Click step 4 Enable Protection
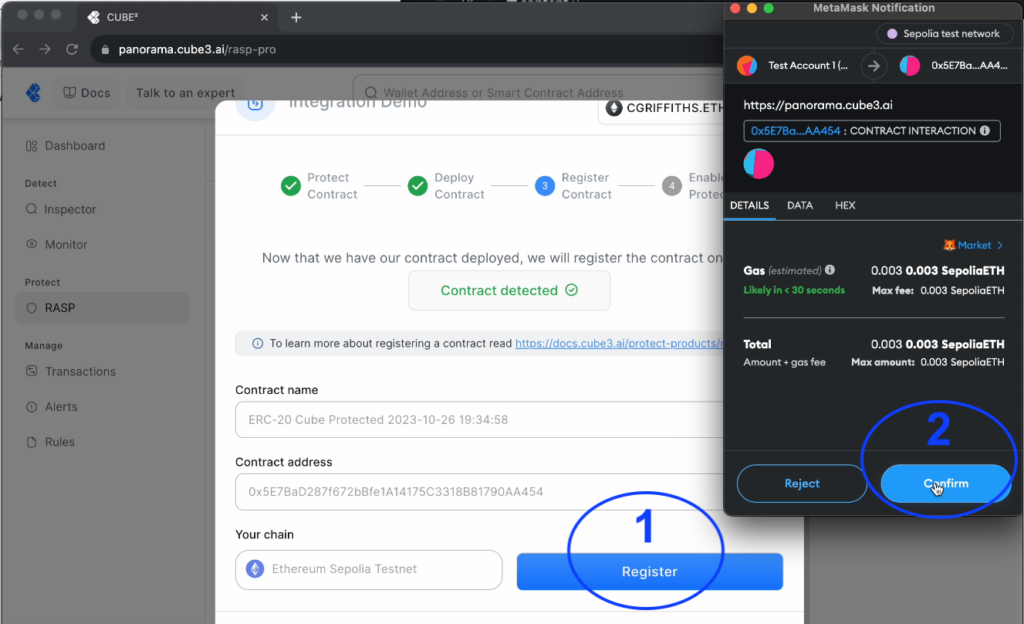The height and width of the screenshot is (624, 1024). pyautogui.click(x=672, y=186)
